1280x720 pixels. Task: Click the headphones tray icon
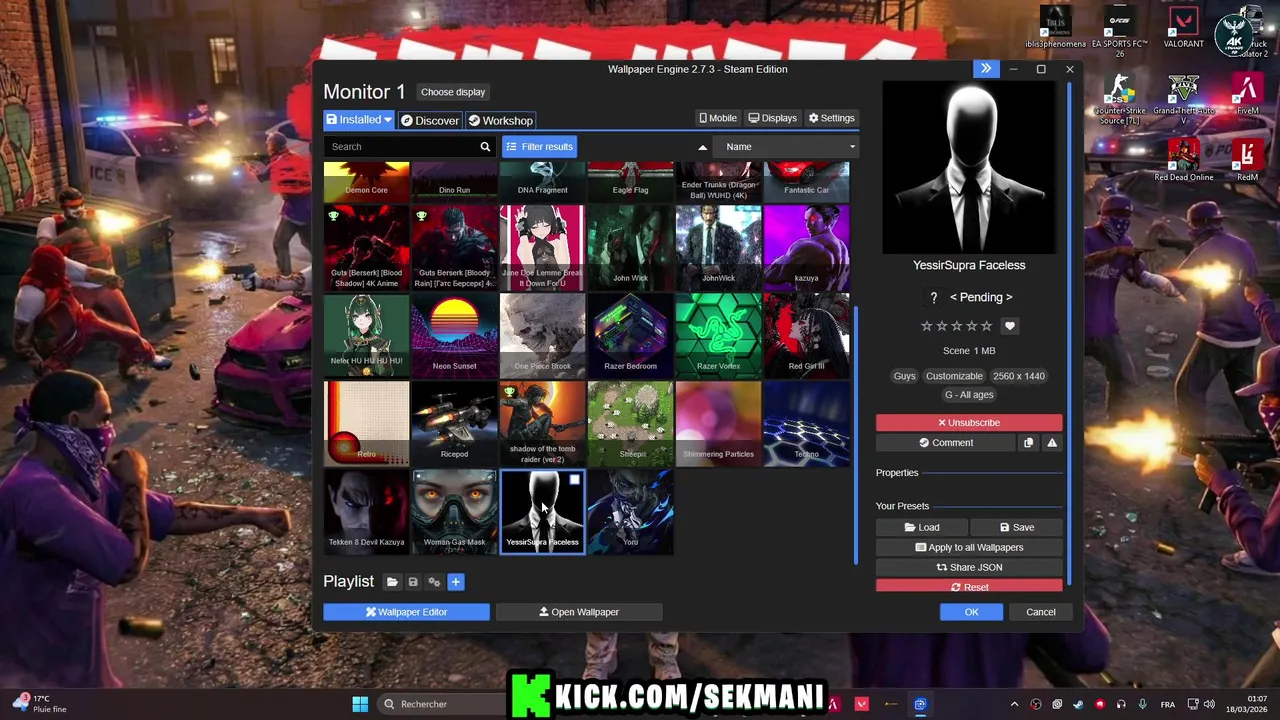coord(1121,705)
